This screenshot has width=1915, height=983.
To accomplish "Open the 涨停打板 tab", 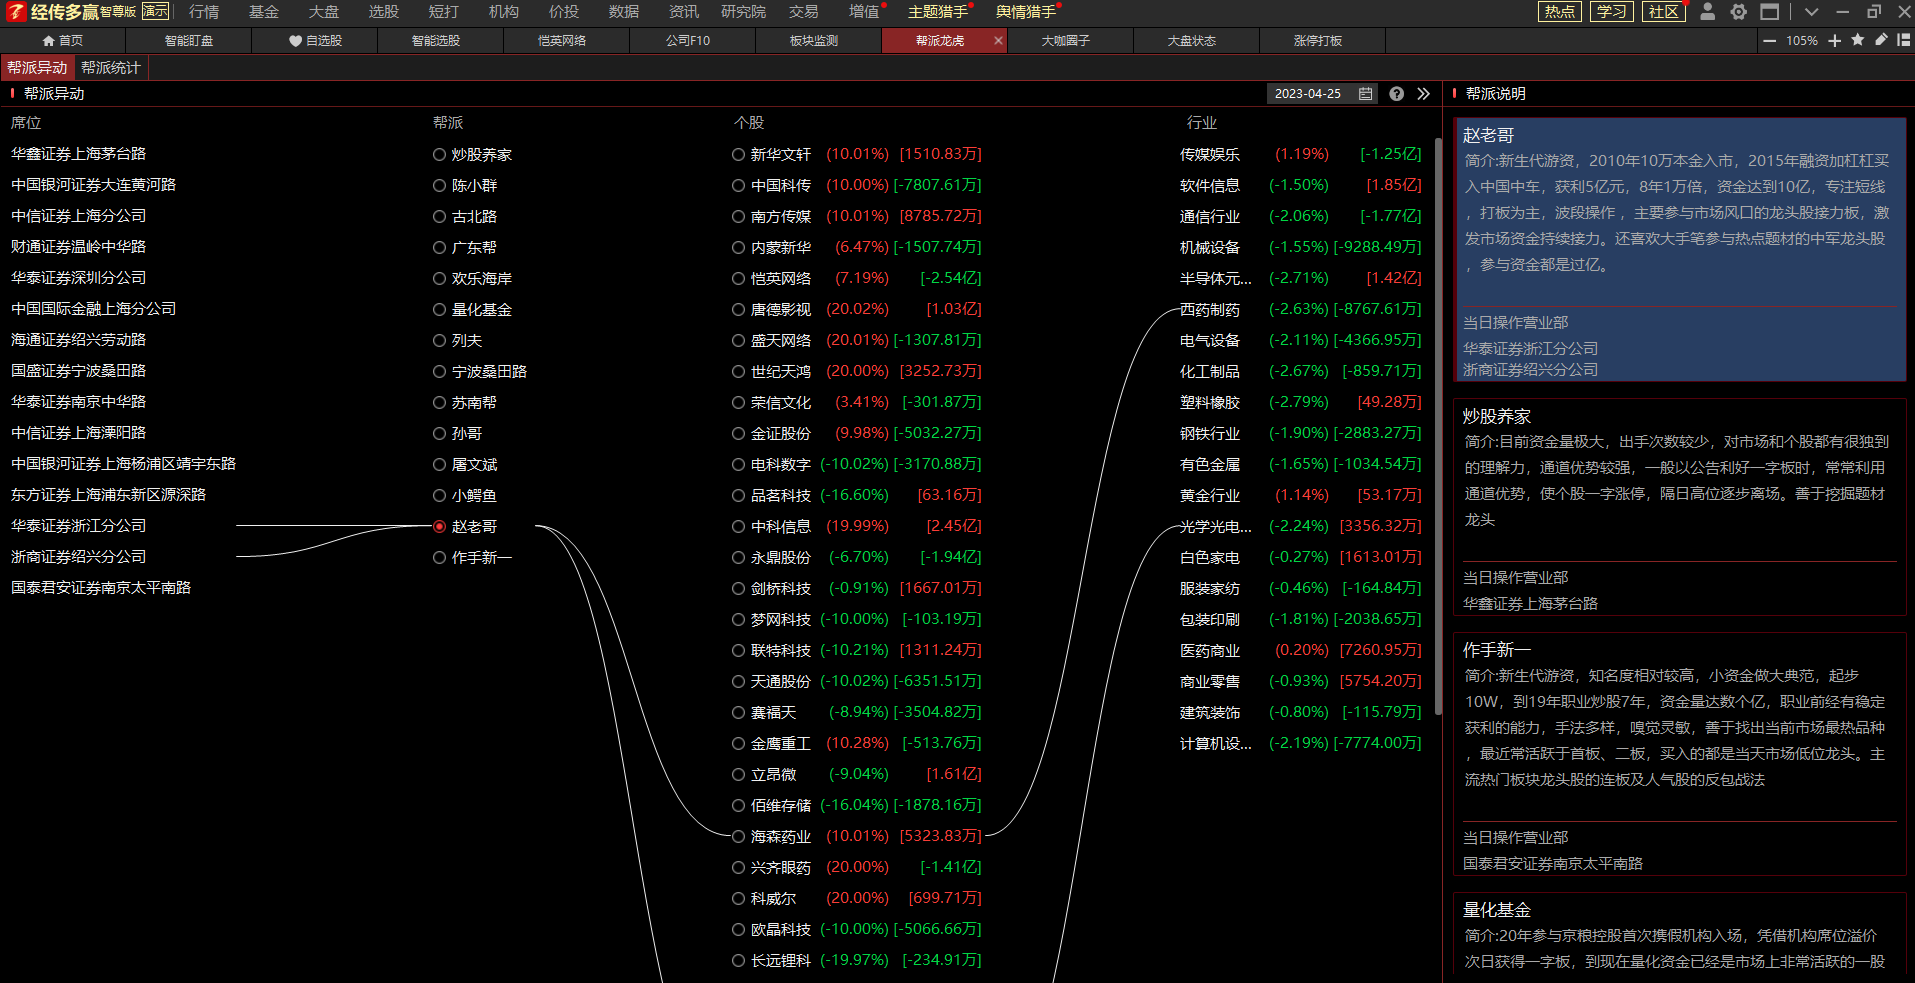I will [1318, 41].
